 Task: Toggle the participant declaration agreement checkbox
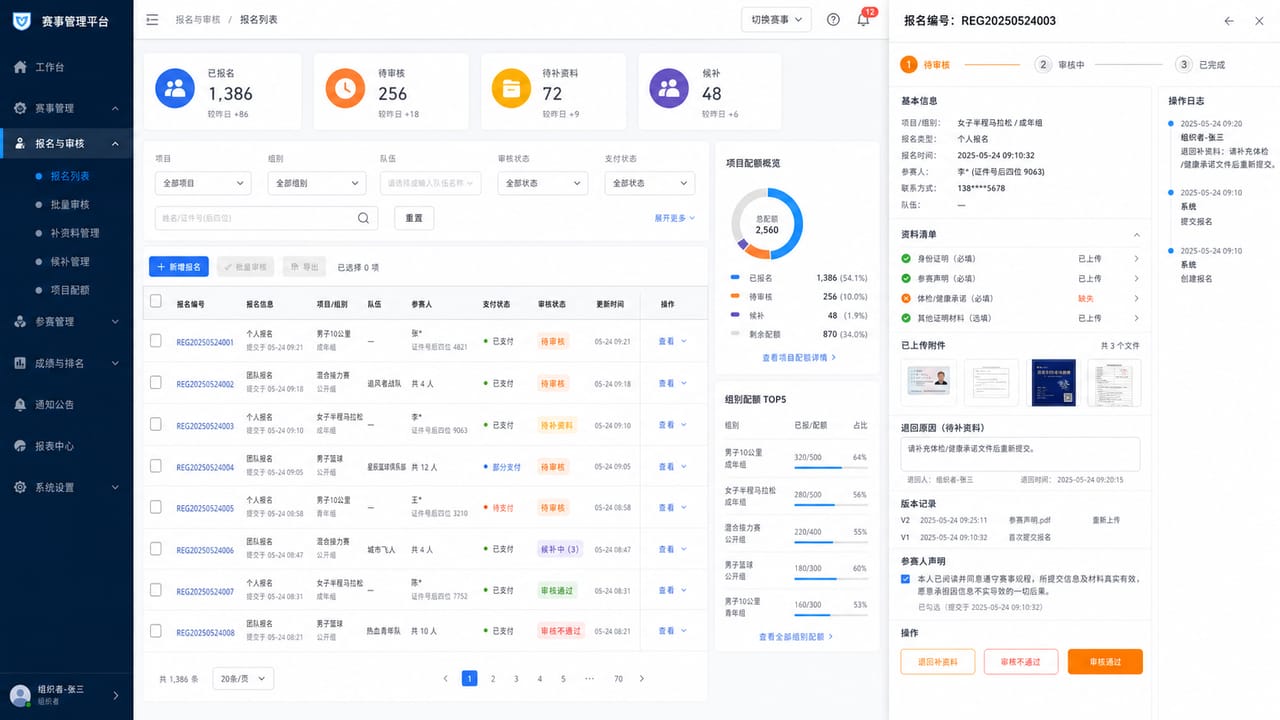pos(906,579)
